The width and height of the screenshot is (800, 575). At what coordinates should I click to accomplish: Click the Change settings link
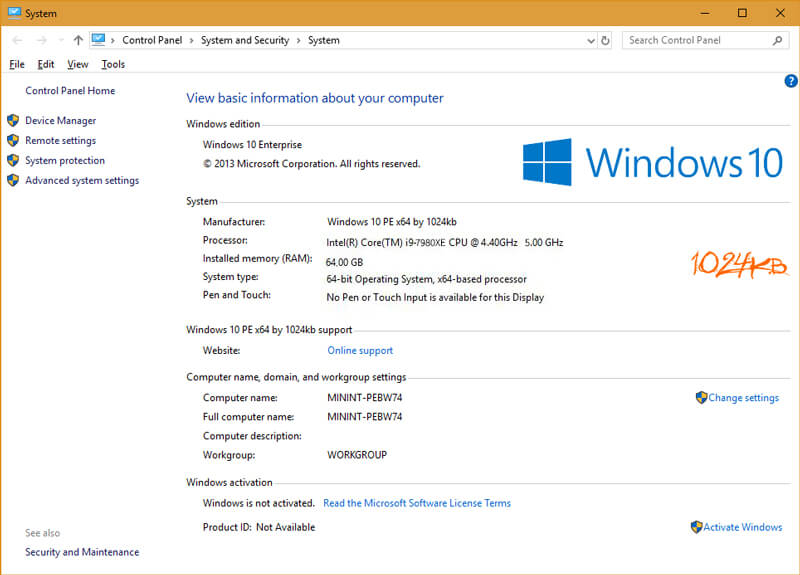tap(743, 398)
